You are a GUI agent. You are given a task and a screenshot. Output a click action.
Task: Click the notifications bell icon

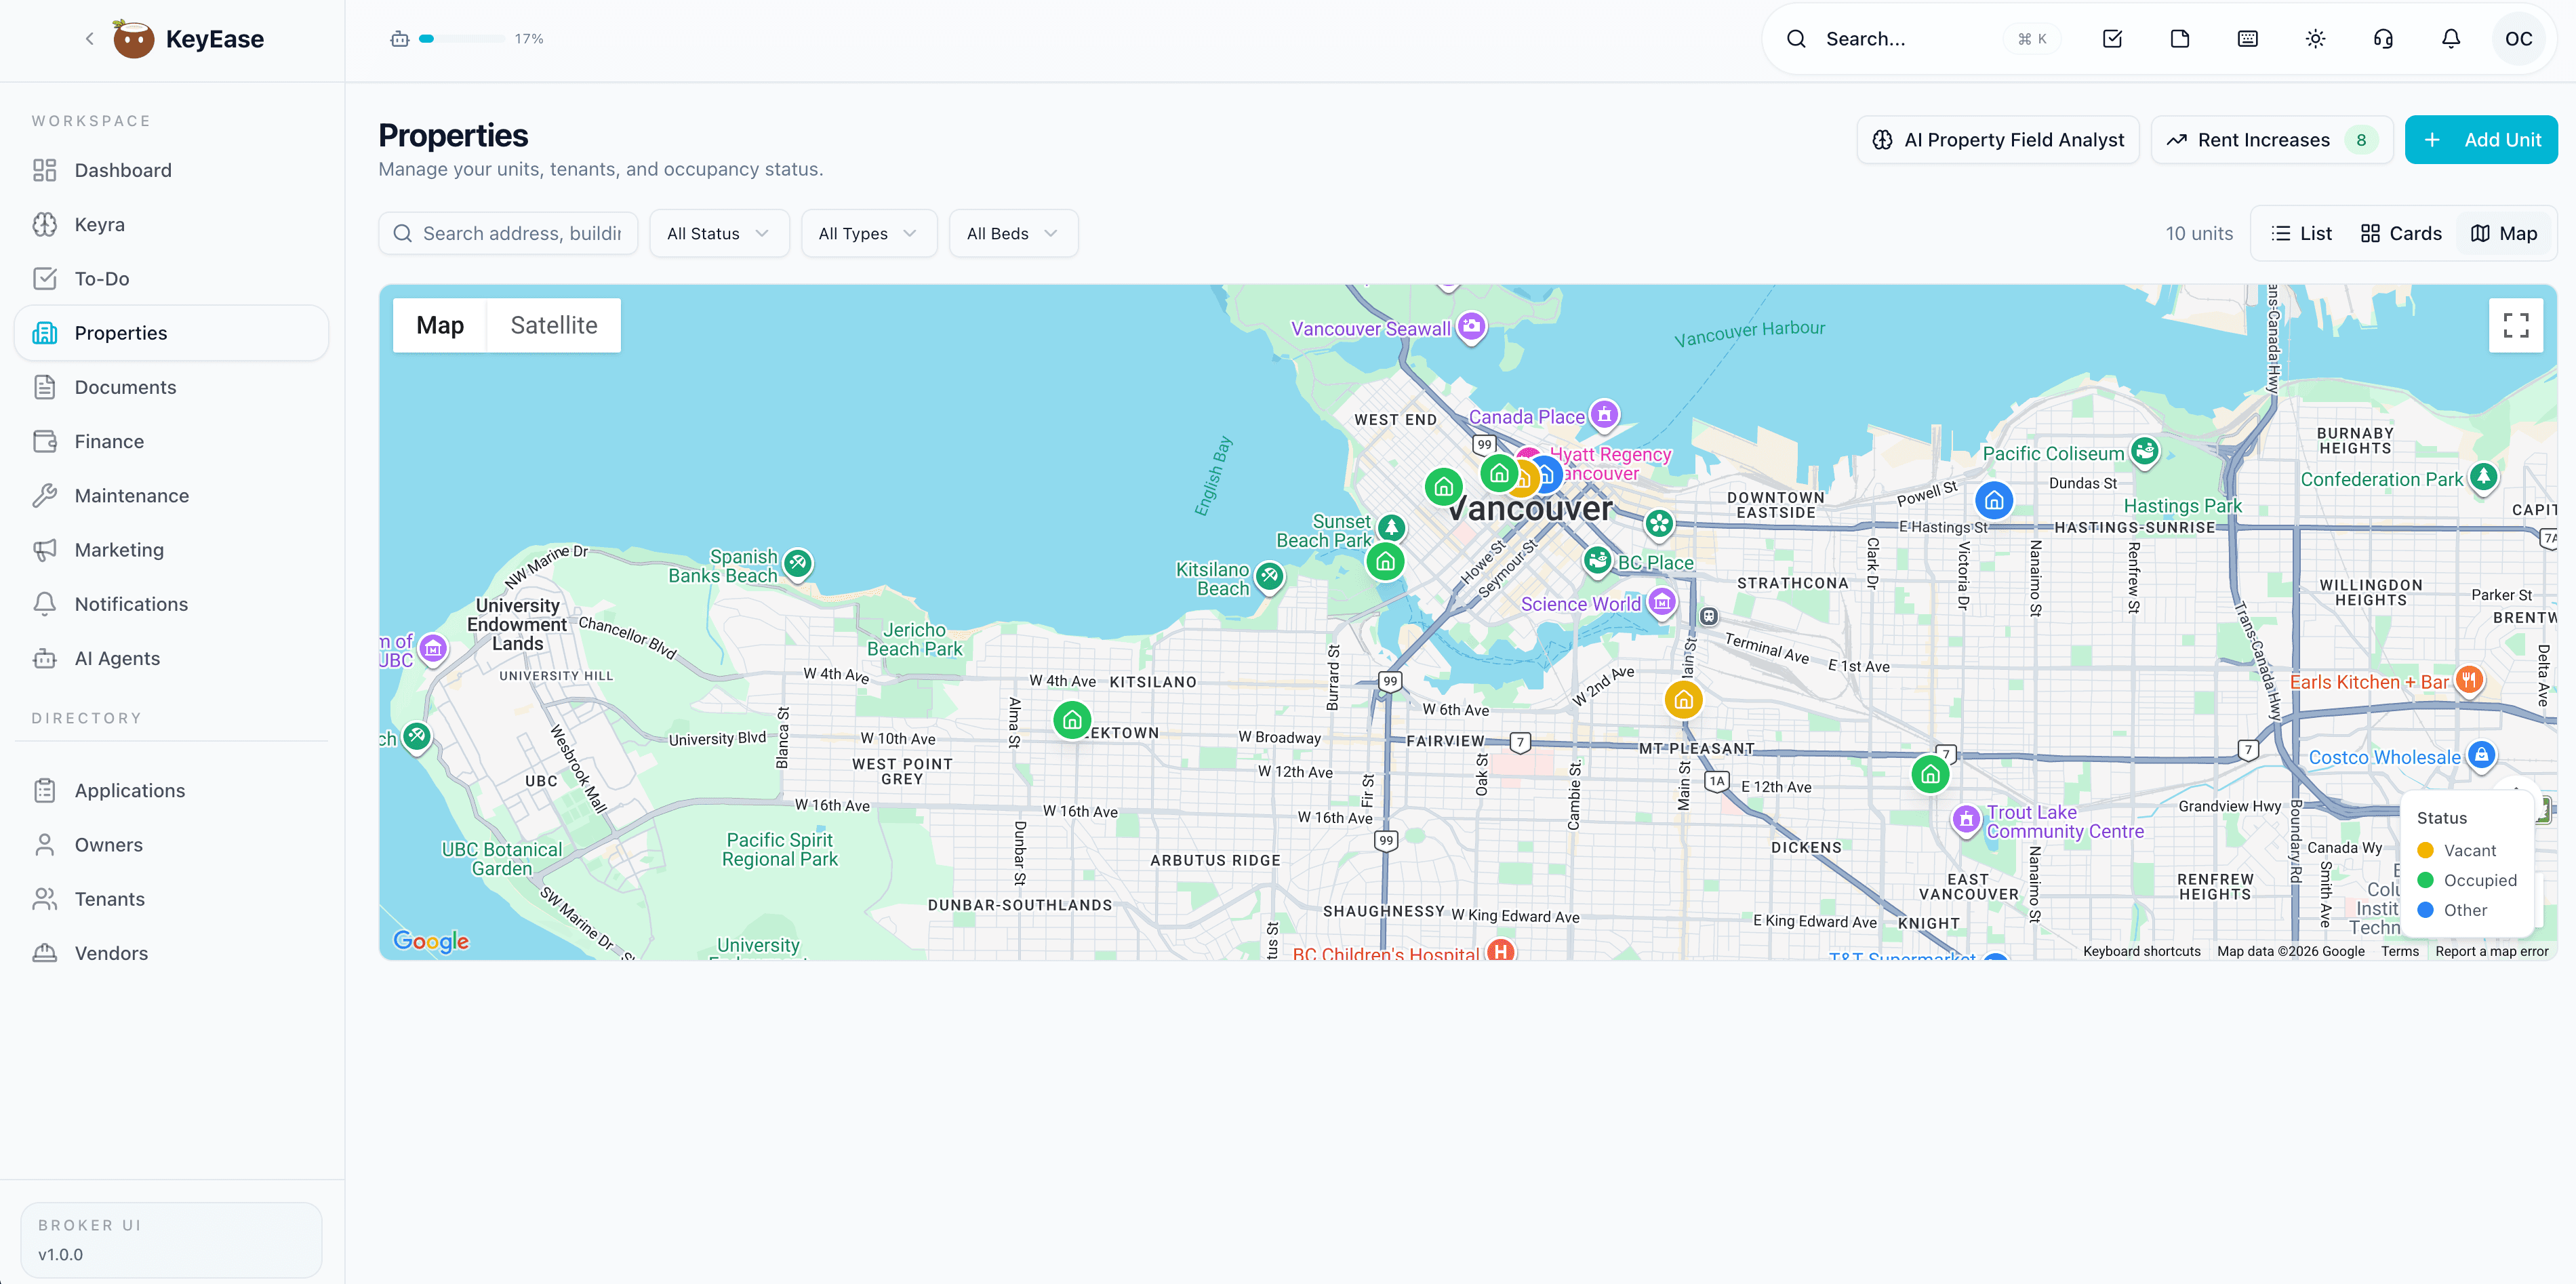2451,38
